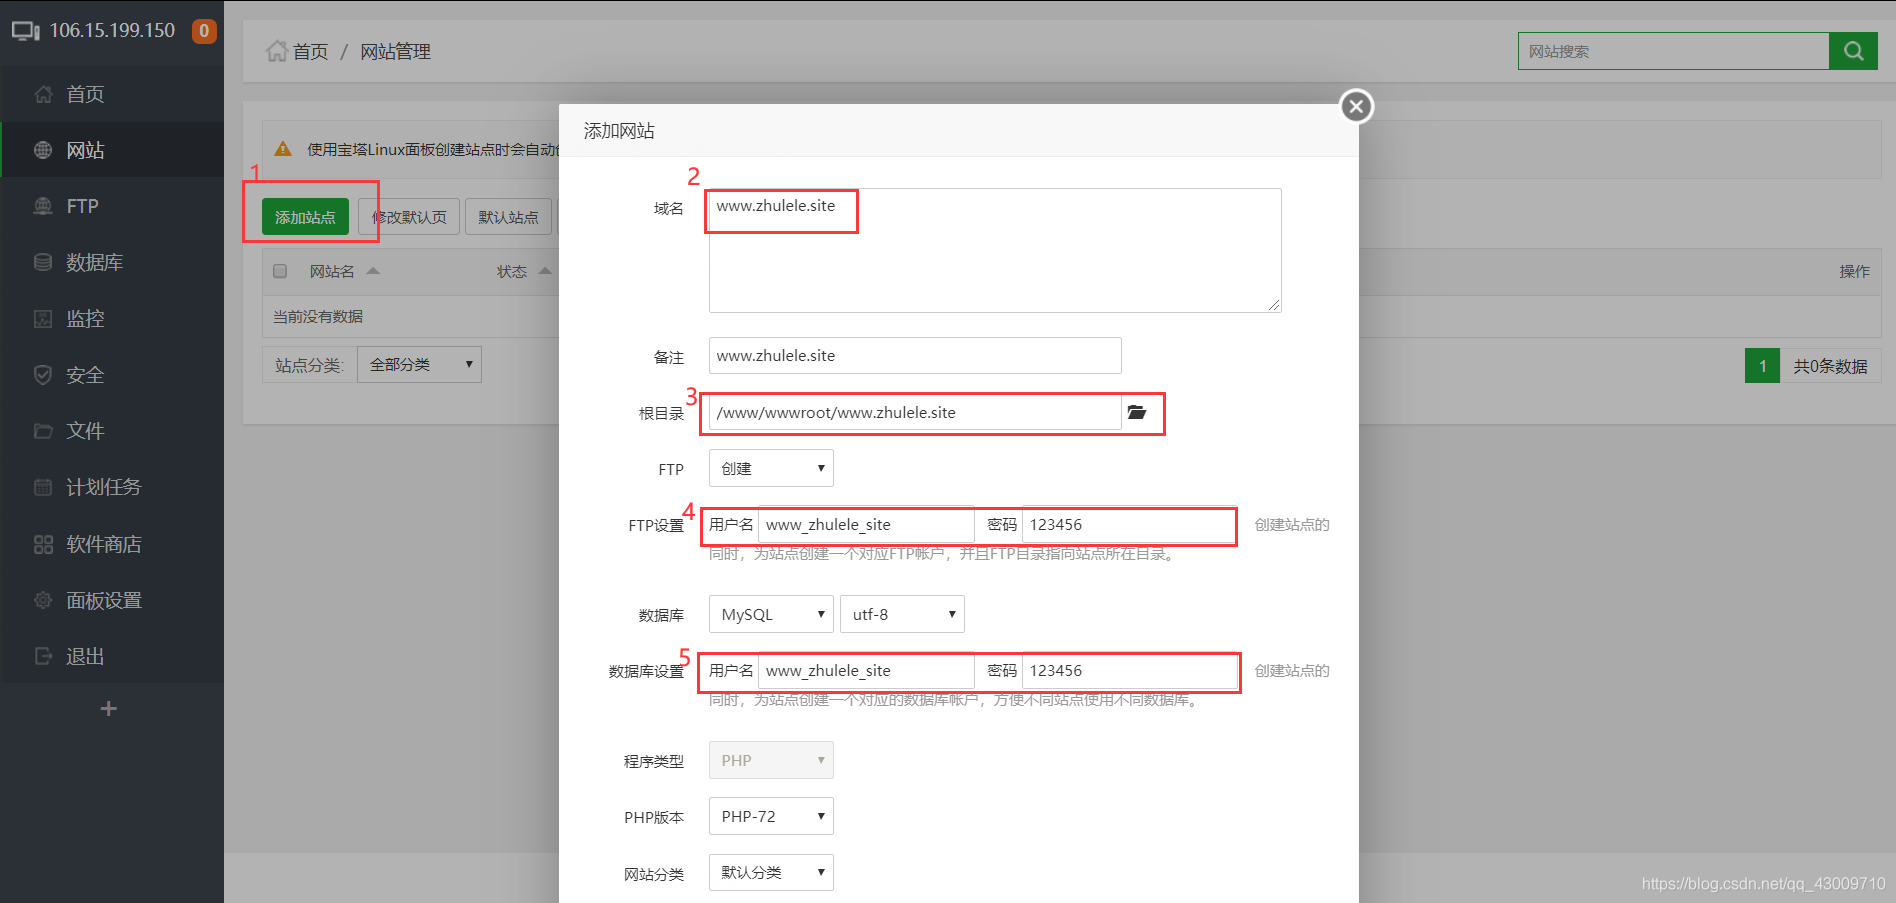Click the 网站搜索 search field
The width and height of the screenshot is (1896, 903).
click(x=1673, y=51)
